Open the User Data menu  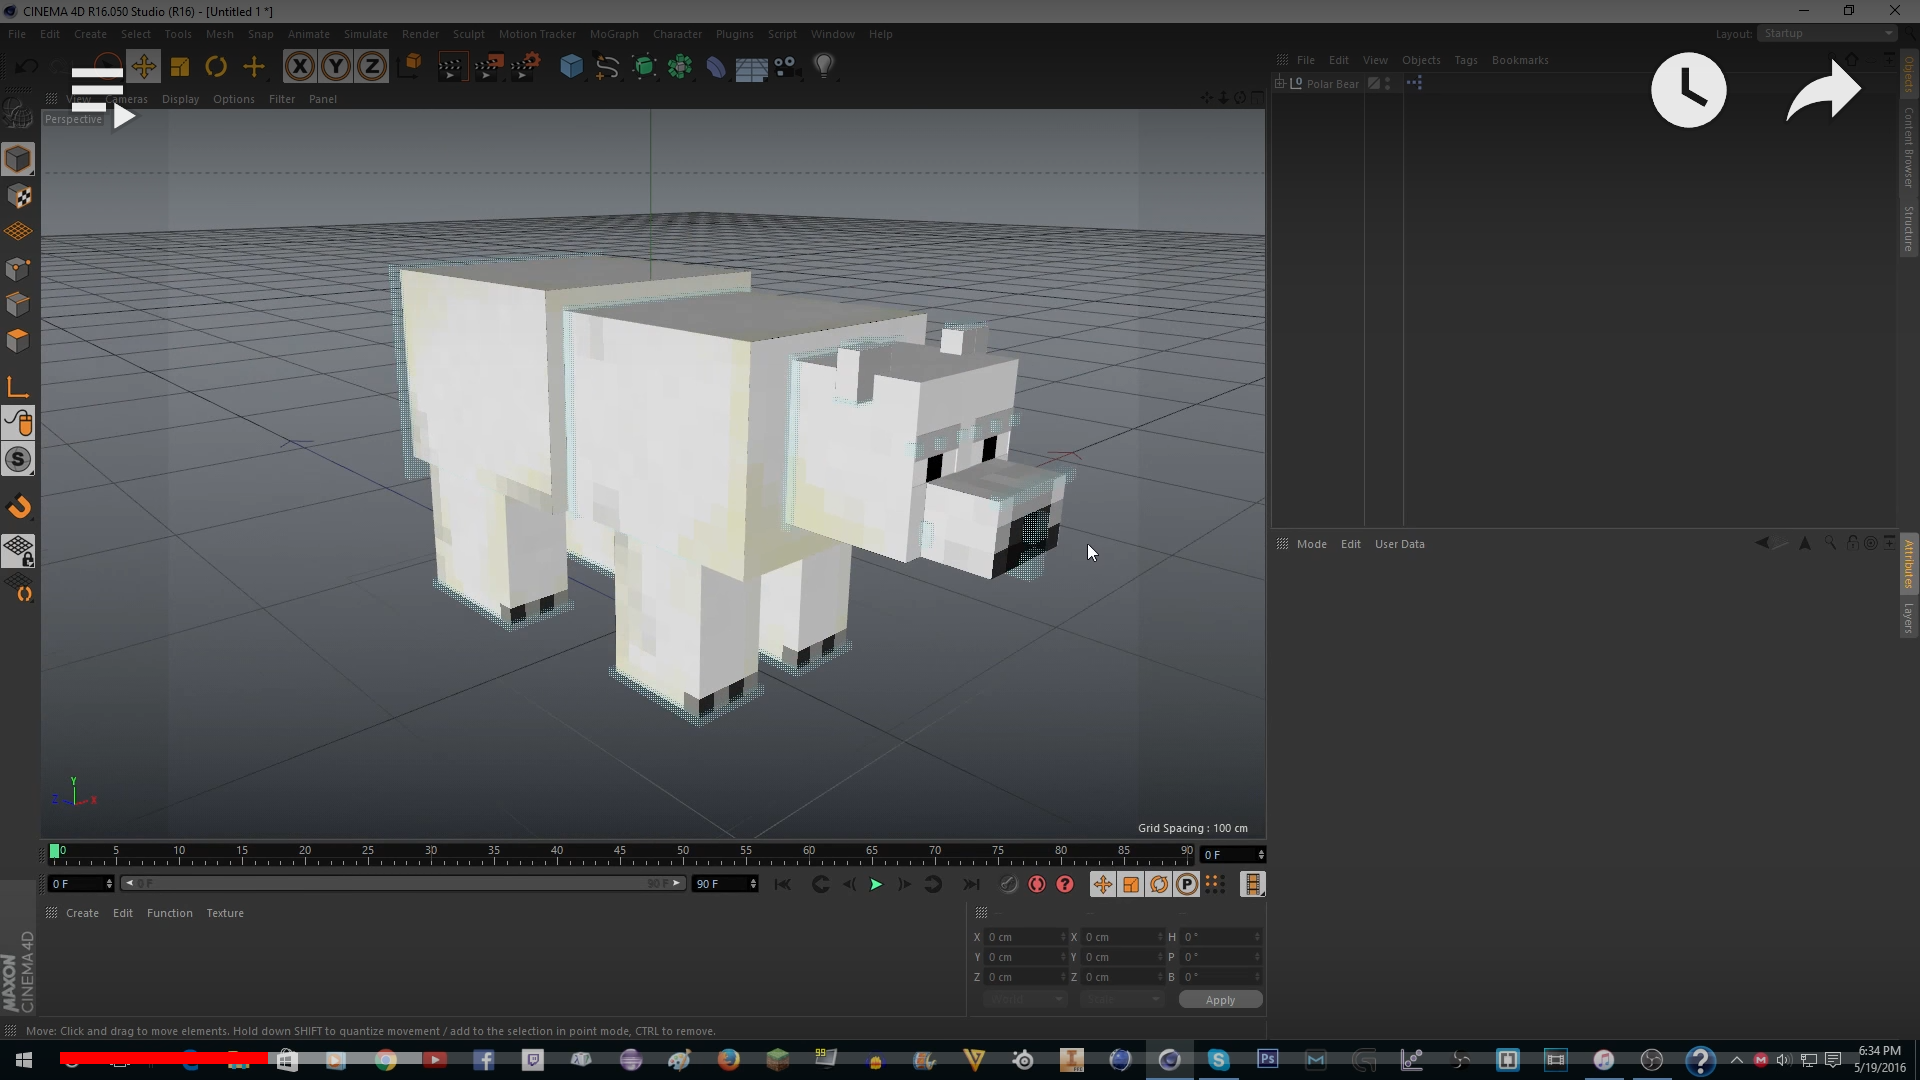(x=1399, y=544)
